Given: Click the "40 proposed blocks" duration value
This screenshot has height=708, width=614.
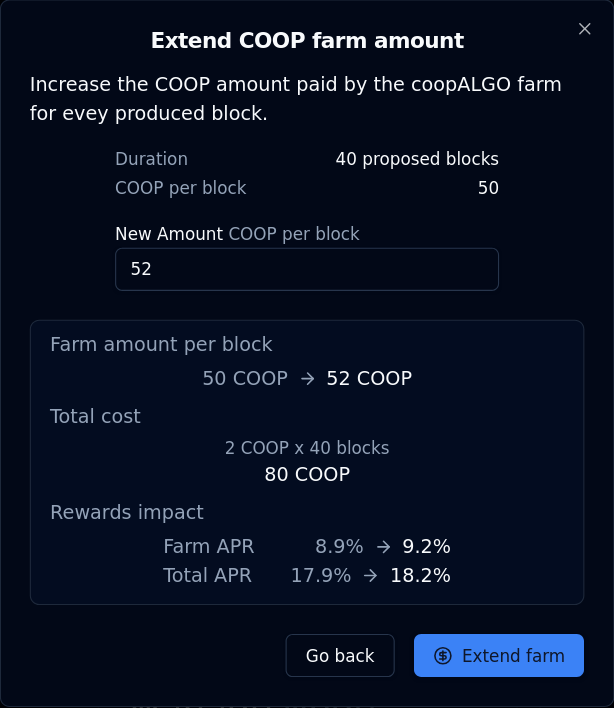Looking at the screenshot, I should click(x=417, y=159).
